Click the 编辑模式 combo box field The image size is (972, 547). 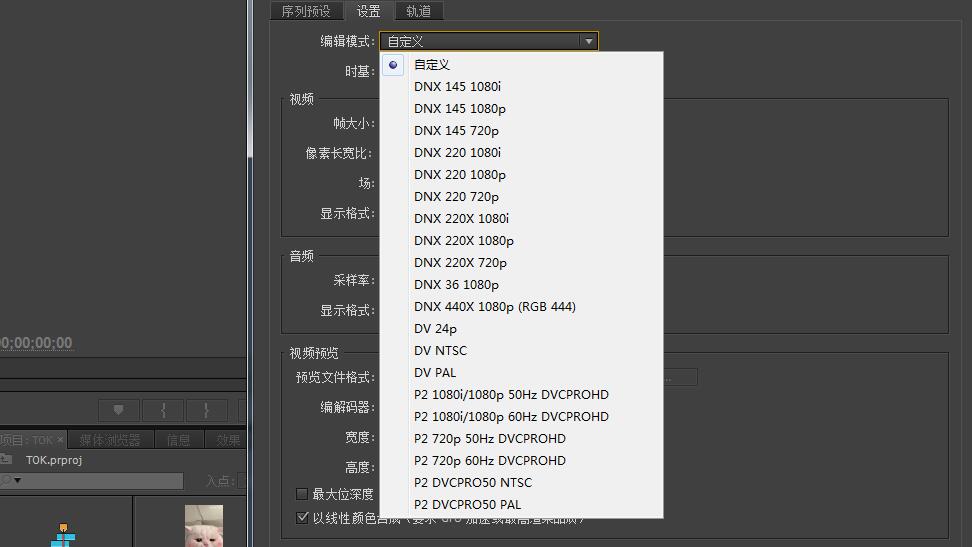coord(488,42)
